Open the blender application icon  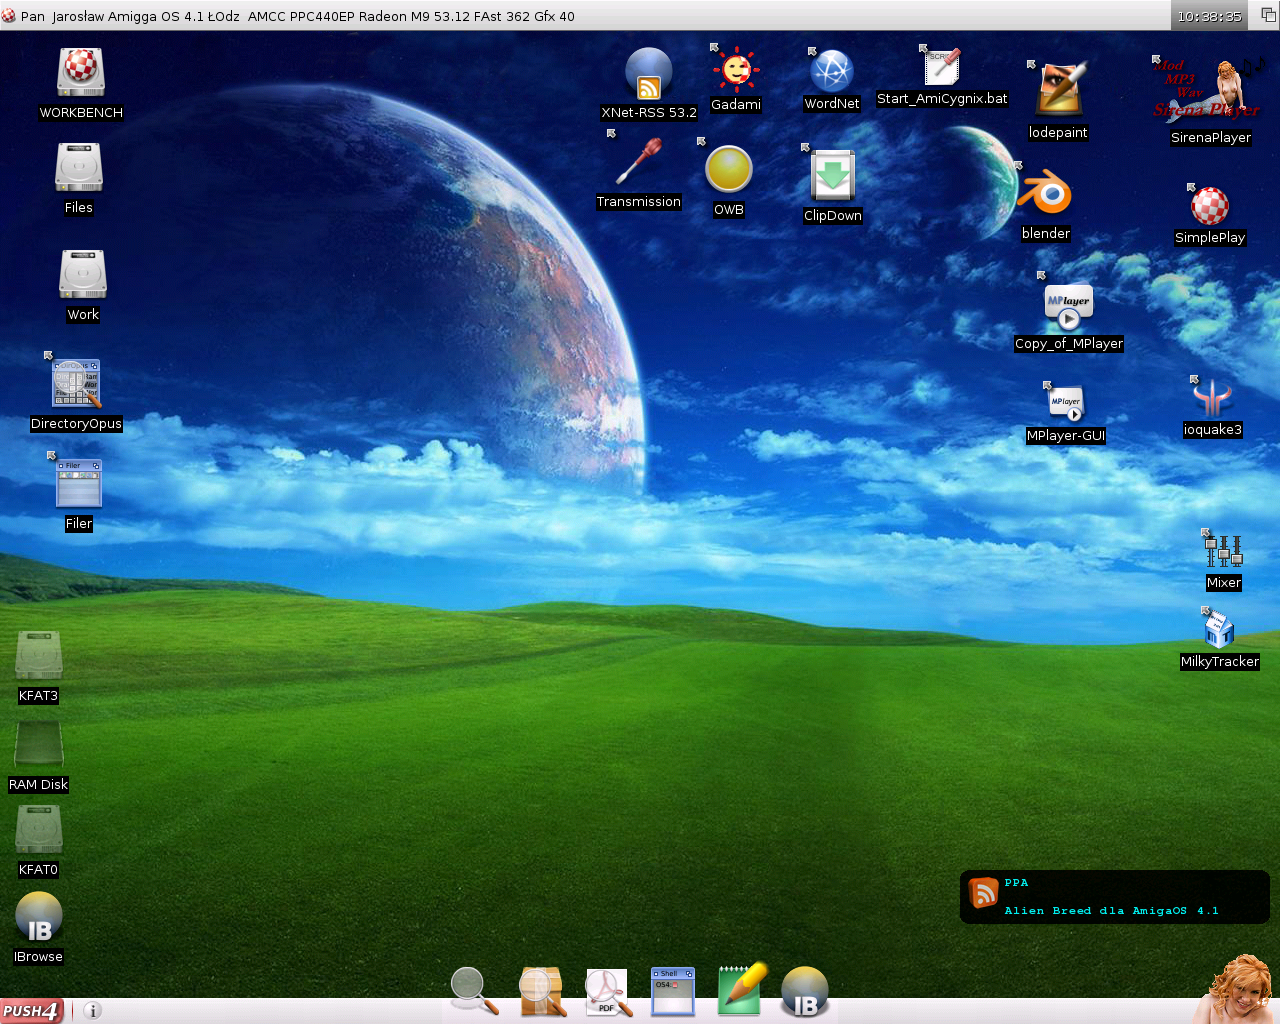pos(1046,193)
